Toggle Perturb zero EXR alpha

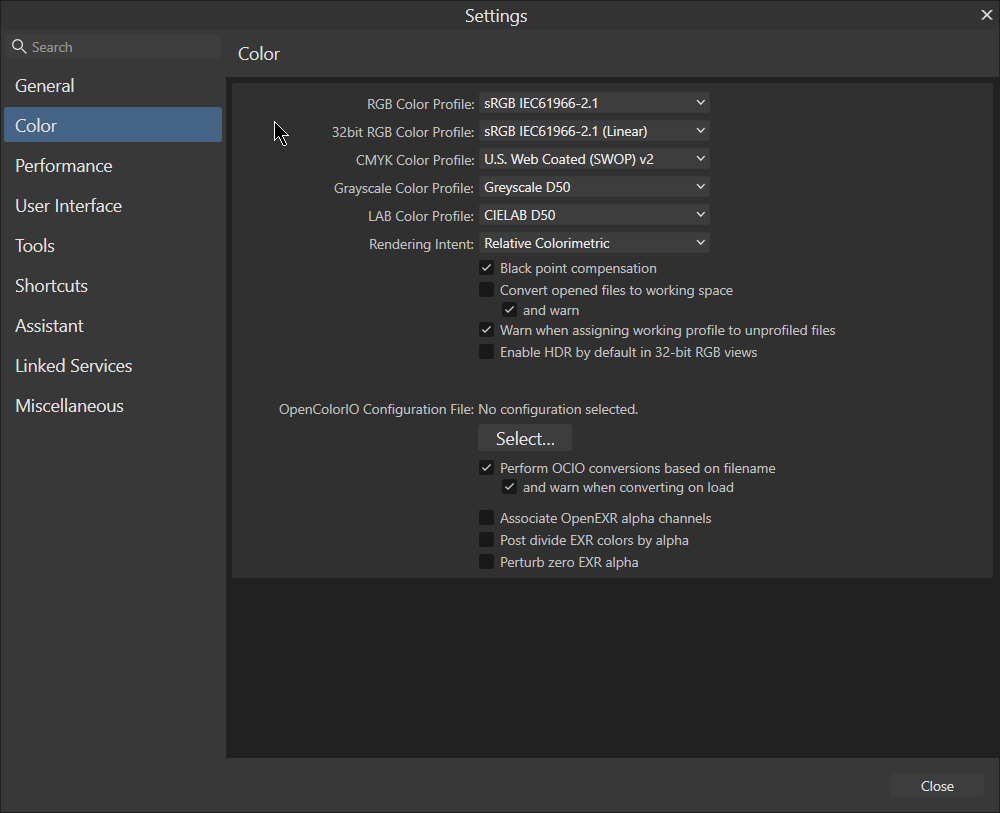click(487, 562)
